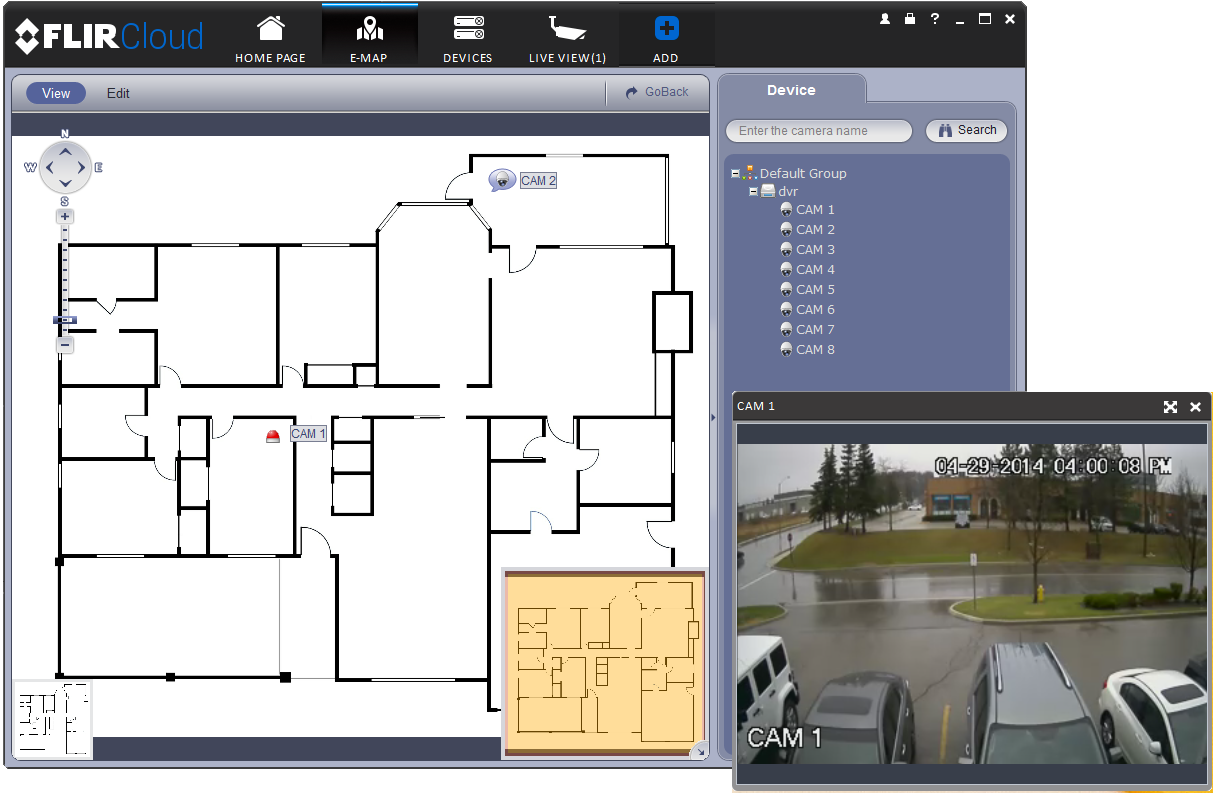Click the lock icon in title bar
Screen dimensions: 1213x793
pyautogui.click(x=910, y=19)
